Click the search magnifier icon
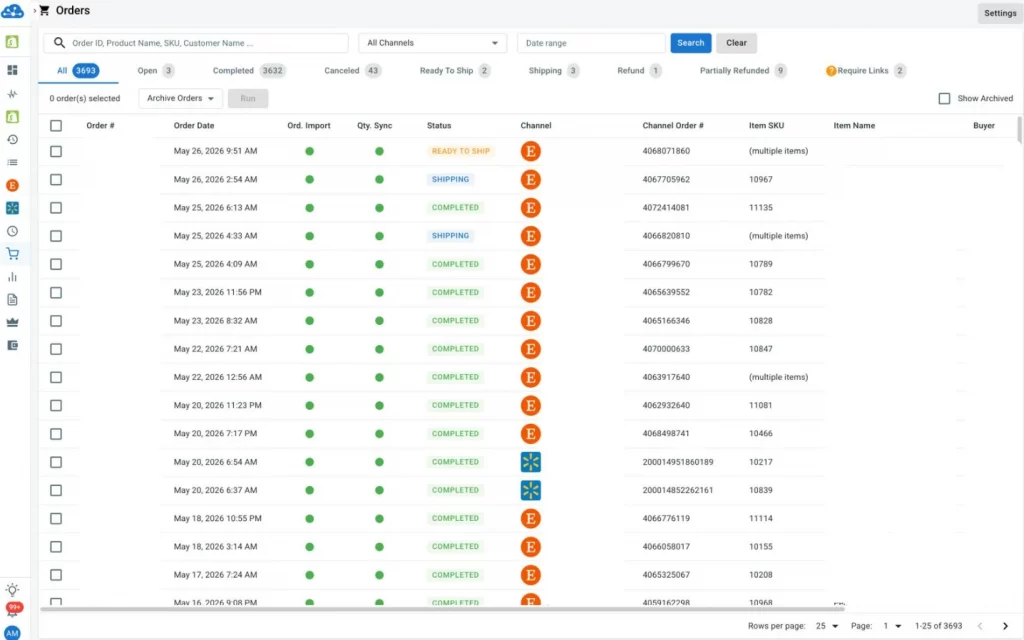This screenshot has height=640, width=1024. click(59, 42)
